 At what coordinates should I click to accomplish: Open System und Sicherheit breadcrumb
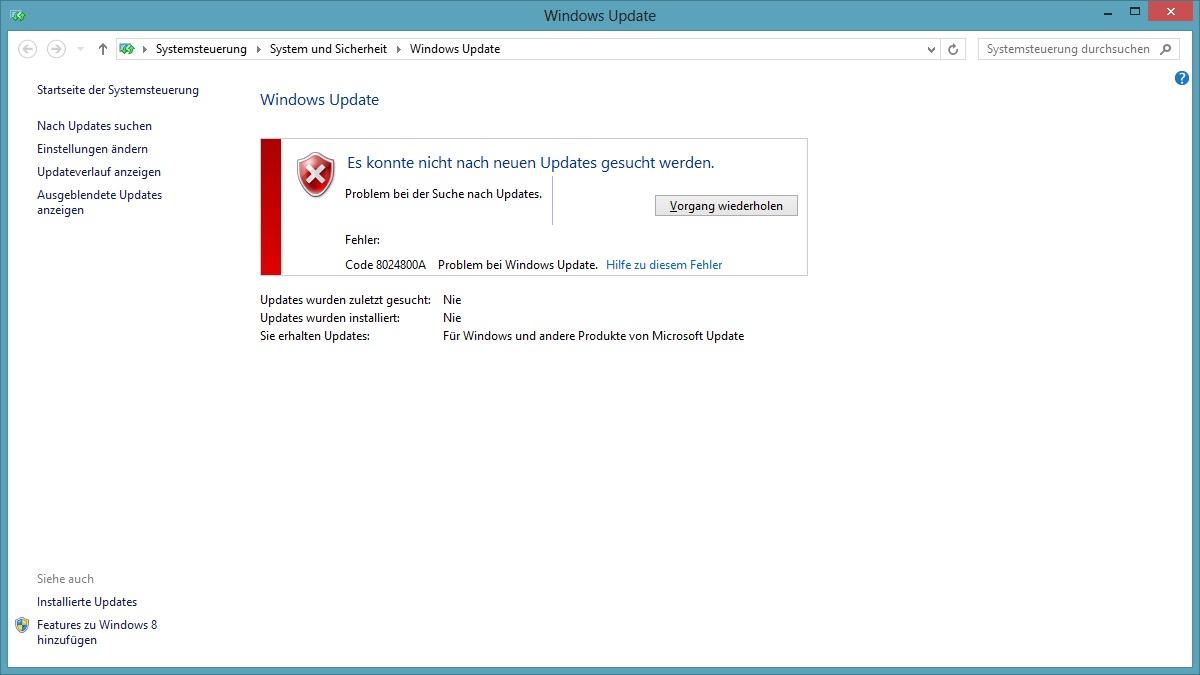(329, 49)
